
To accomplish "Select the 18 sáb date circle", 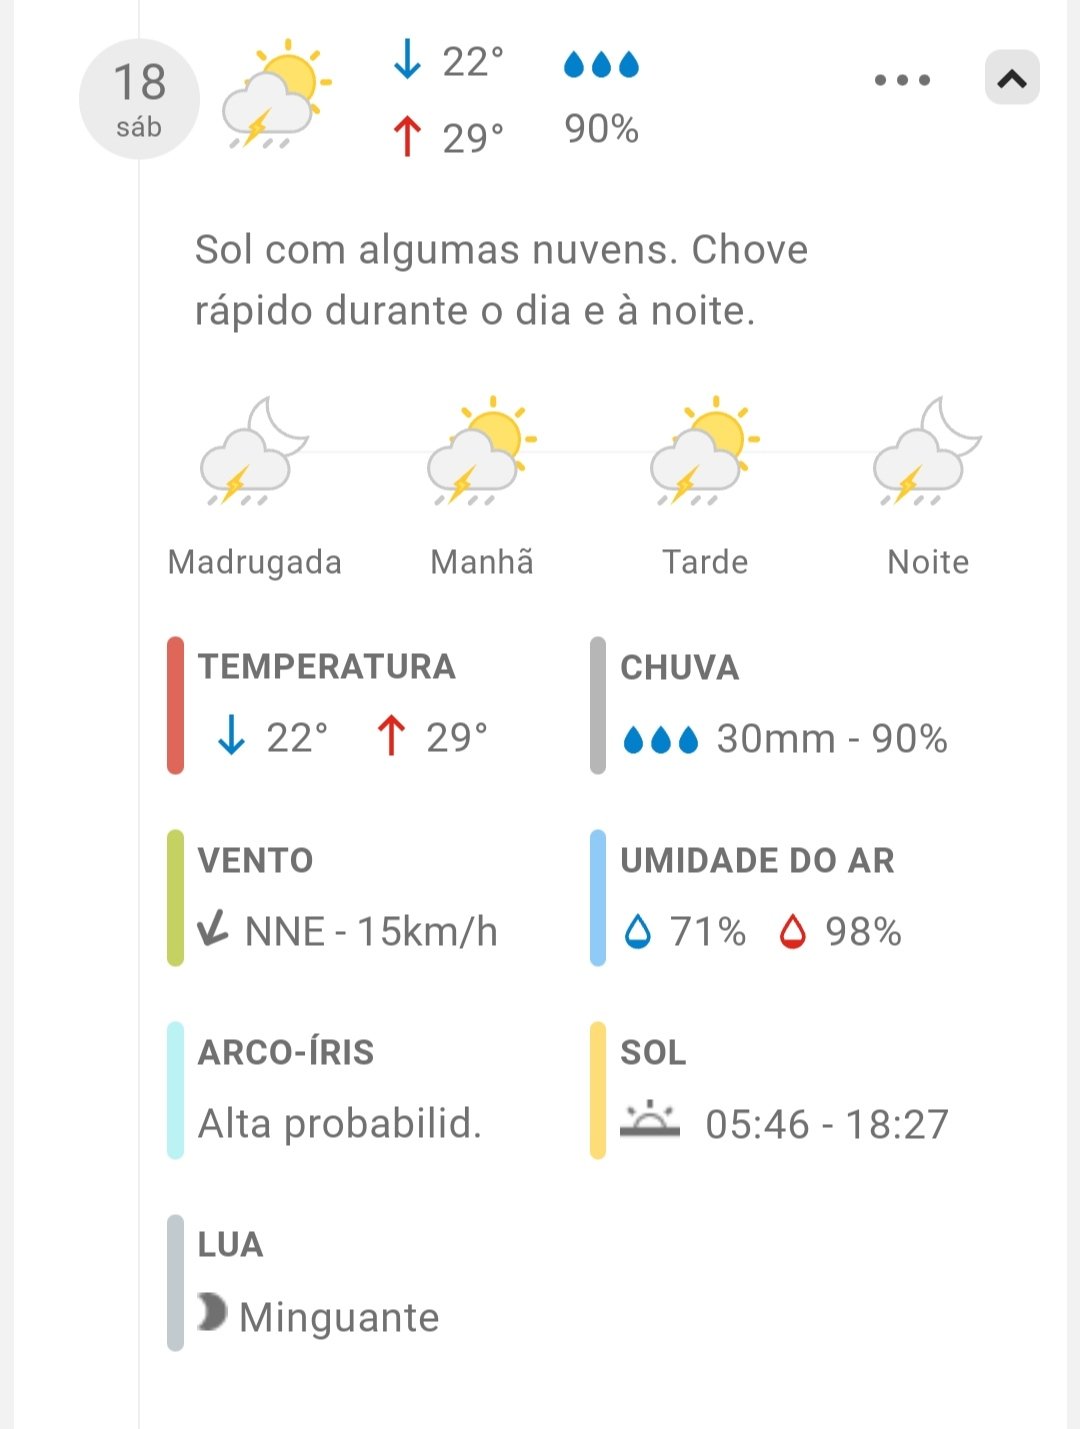I will point(139,99).
